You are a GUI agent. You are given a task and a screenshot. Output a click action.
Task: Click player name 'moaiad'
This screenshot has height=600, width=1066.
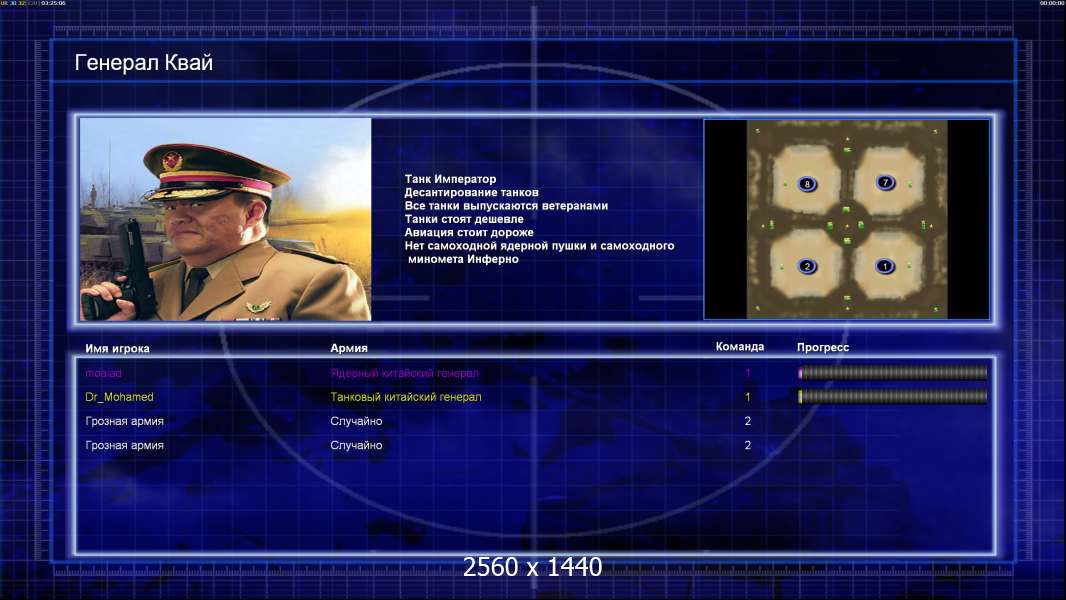click(103, 373)
